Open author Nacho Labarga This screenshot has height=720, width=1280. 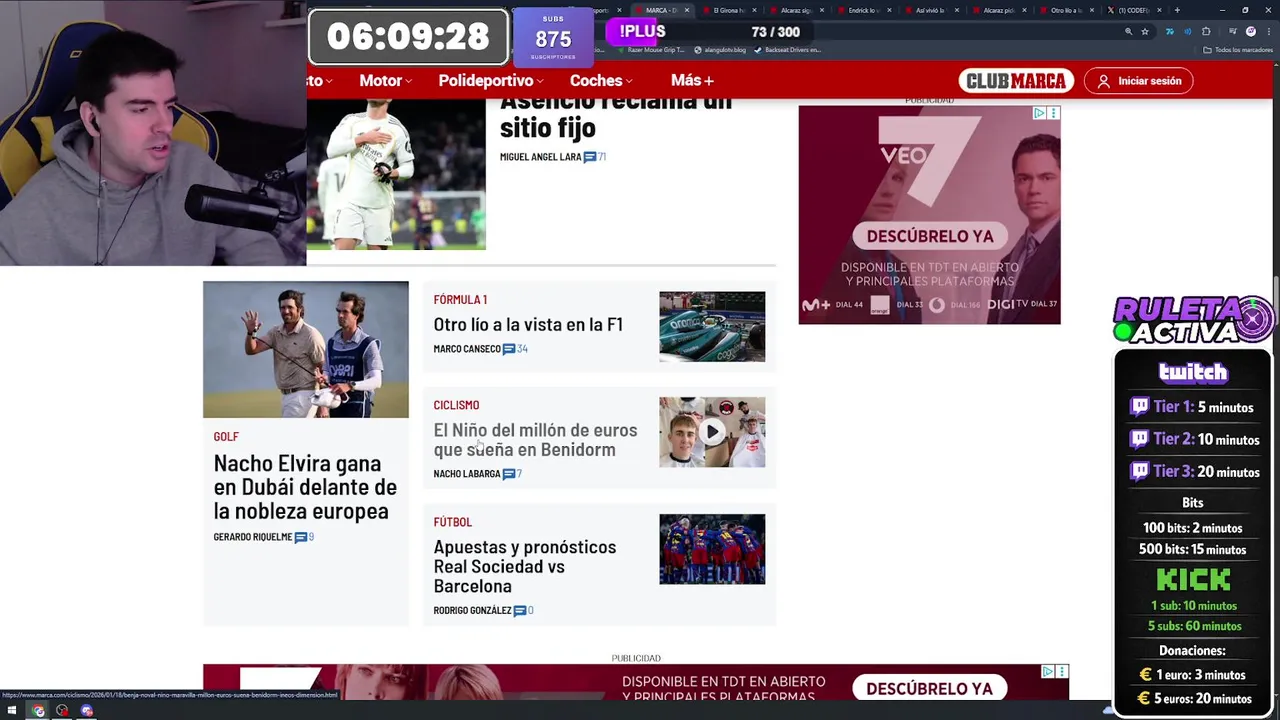[x=467, y=474]
